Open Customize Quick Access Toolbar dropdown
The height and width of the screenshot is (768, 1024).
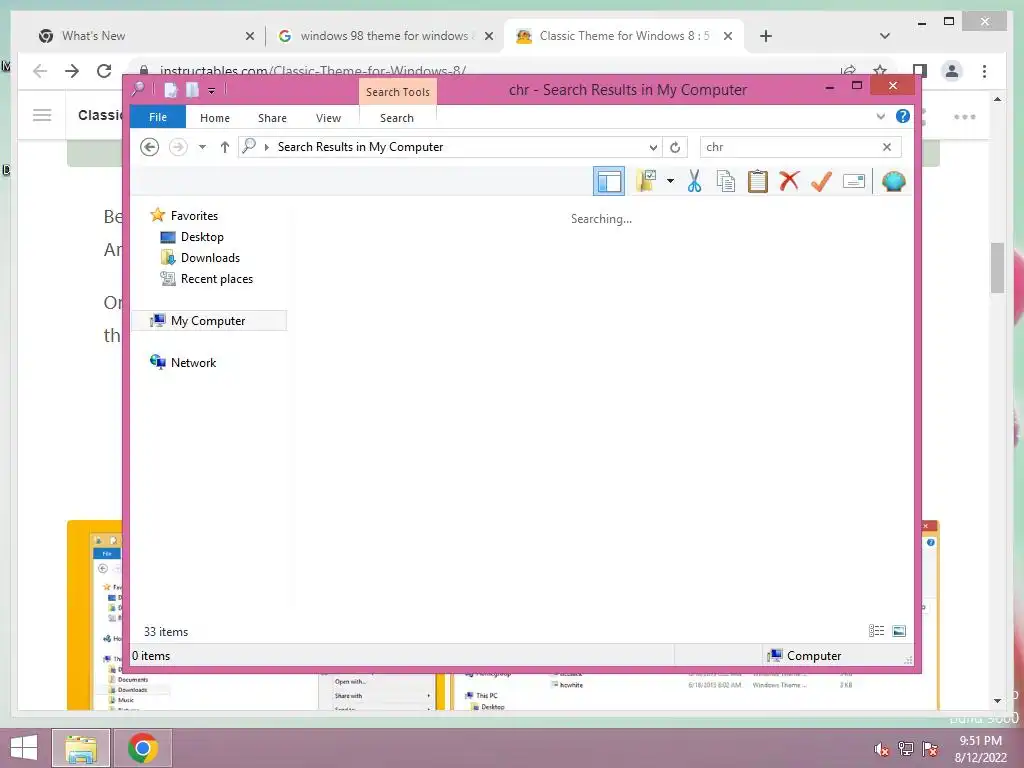[x=212, y=91]
